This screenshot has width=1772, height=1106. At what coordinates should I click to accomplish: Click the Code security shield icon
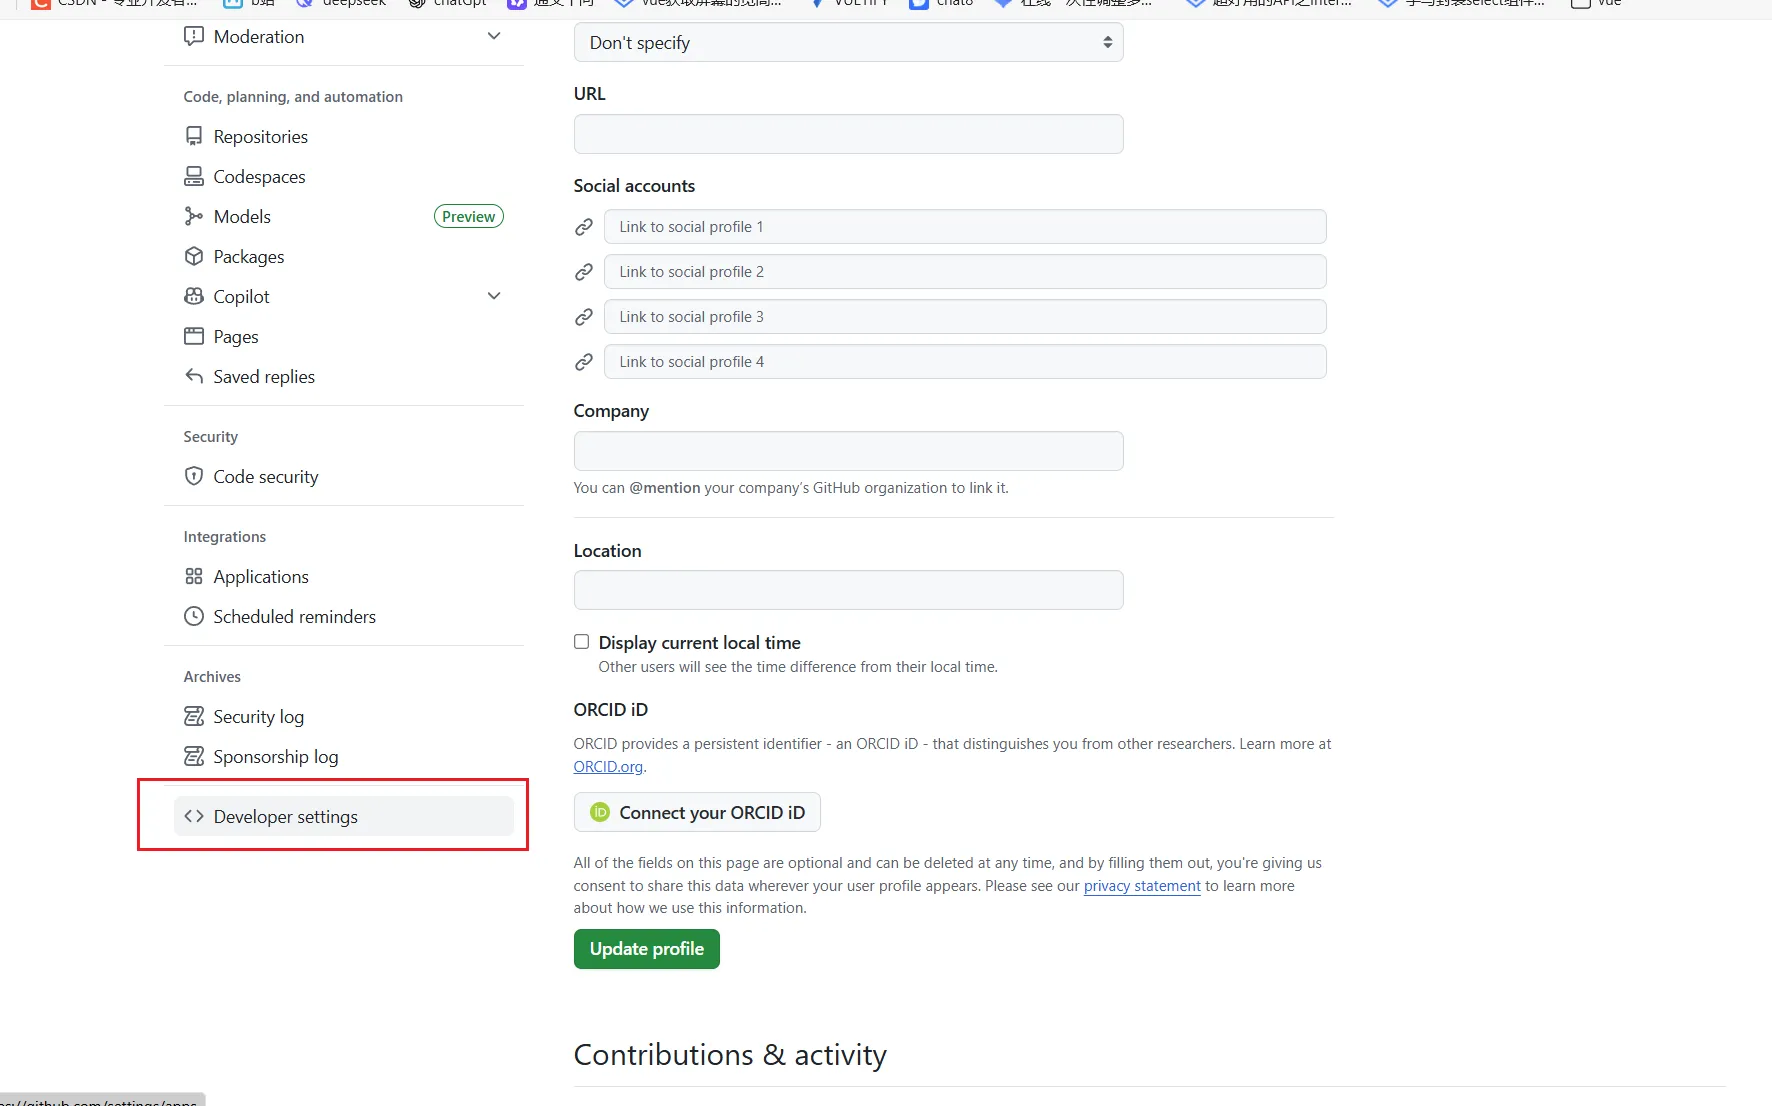pyautogui.click(x=194, y=476)
